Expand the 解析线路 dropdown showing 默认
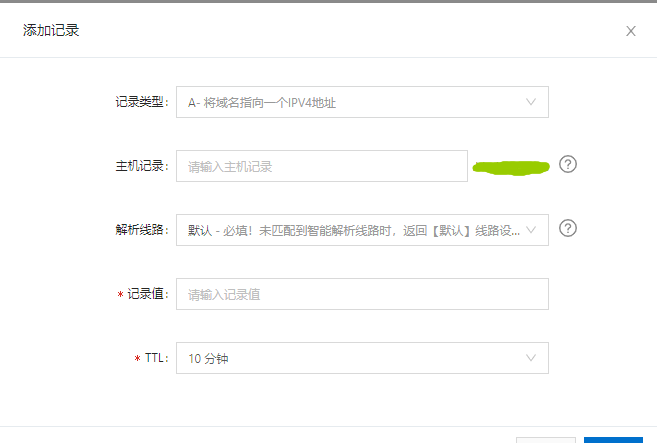 (x=362, y=230)
